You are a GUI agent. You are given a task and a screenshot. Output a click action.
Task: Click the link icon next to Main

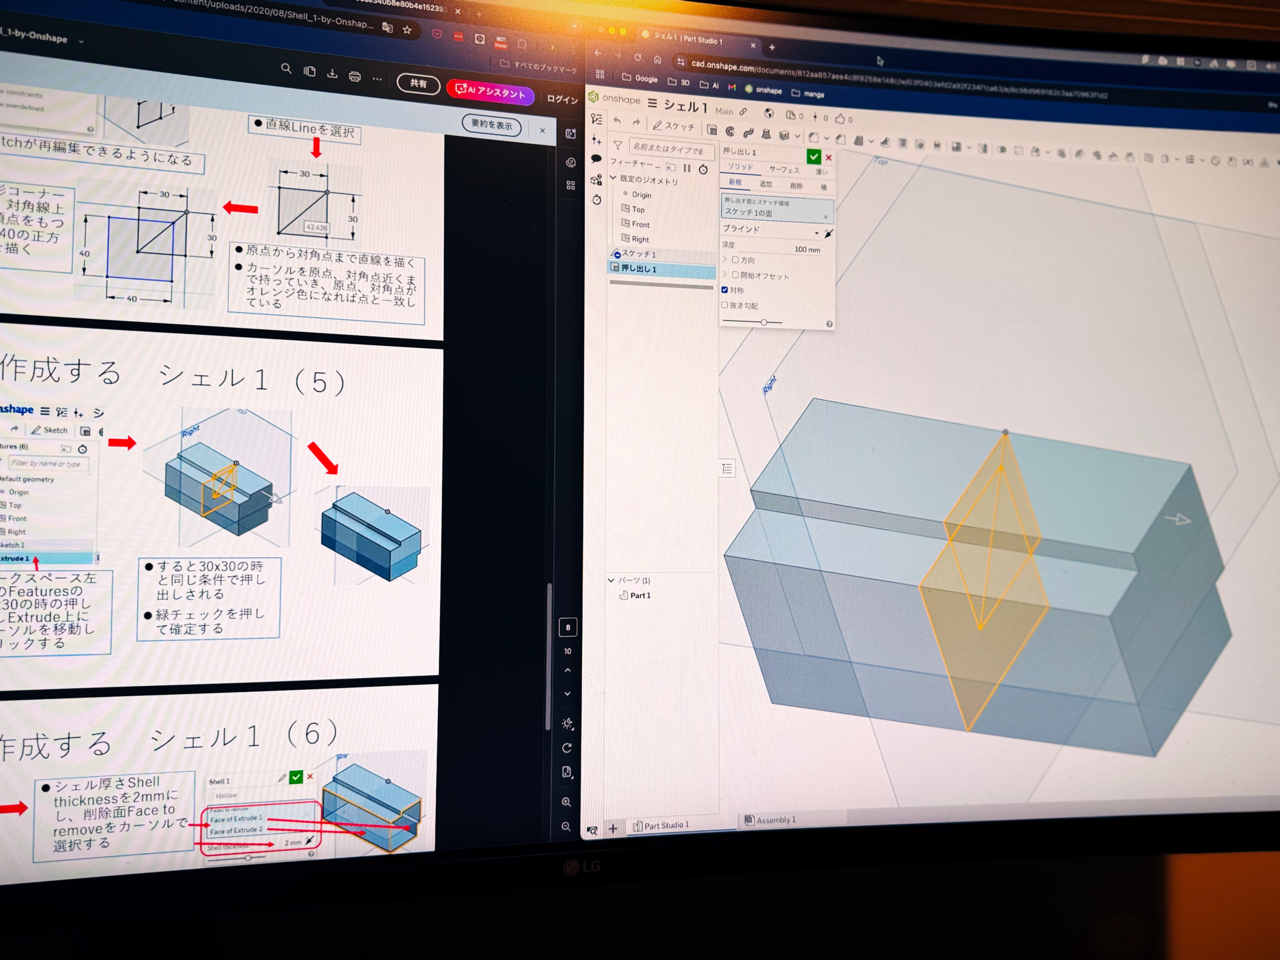[x=742, y=112]
